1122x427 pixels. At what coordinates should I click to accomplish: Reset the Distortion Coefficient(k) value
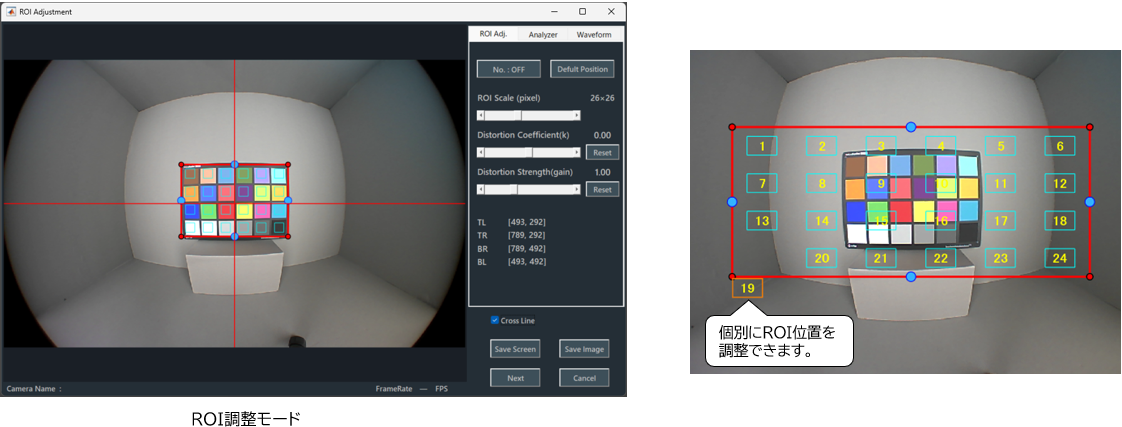coord(602,152)
